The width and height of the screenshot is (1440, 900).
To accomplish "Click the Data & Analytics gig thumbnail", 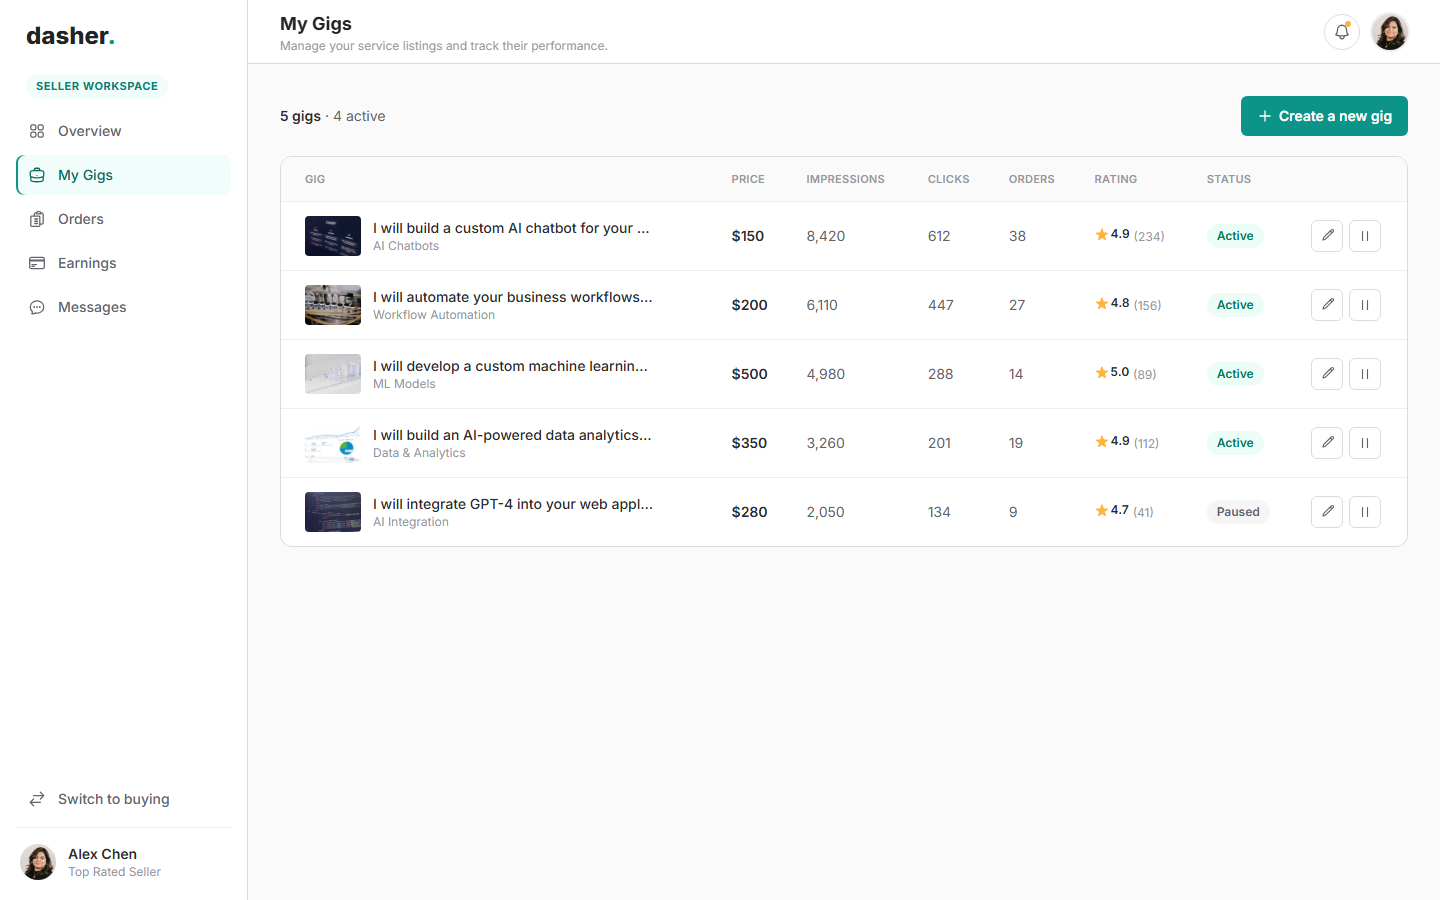I will pos(333,443).
